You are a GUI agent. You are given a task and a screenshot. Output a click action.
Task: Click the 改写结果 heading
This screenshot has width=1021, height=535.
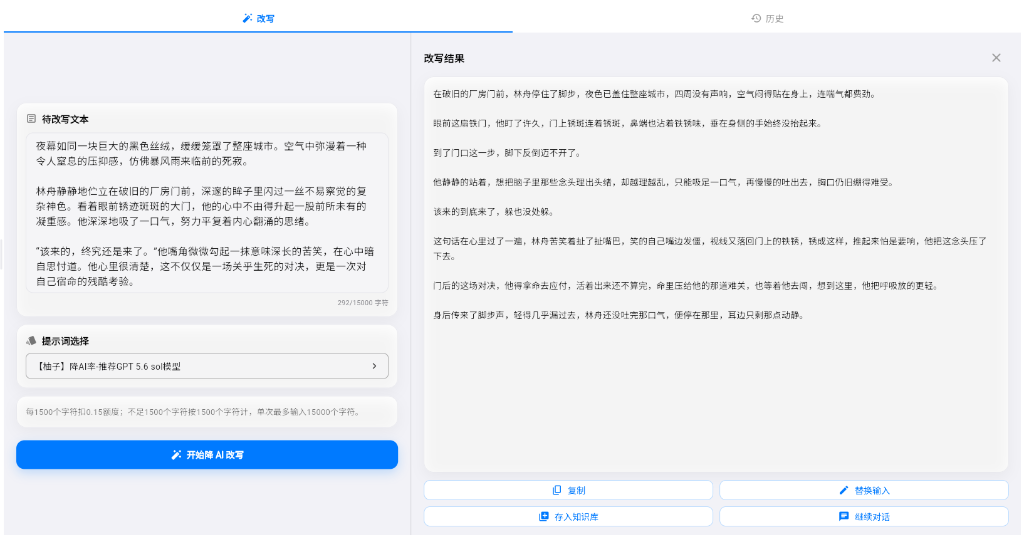(x=444, y=59)
